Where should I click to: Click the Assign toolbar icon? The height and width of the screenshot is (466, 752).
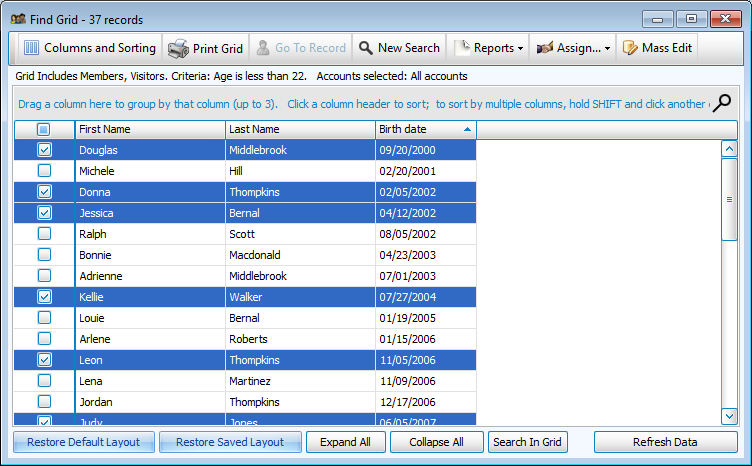click(545, 48)
